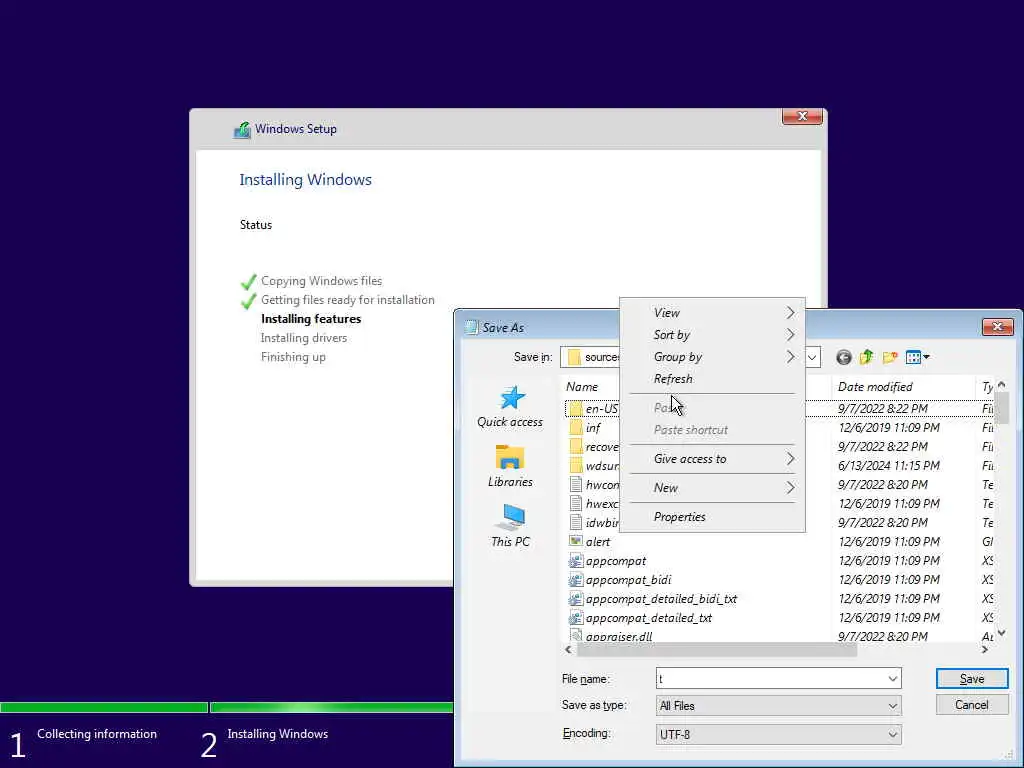Image resolution: width=1024 pixels, height=768 pixels.
Task: Click the Save As dialog title icon
Action: pos(471,327)
